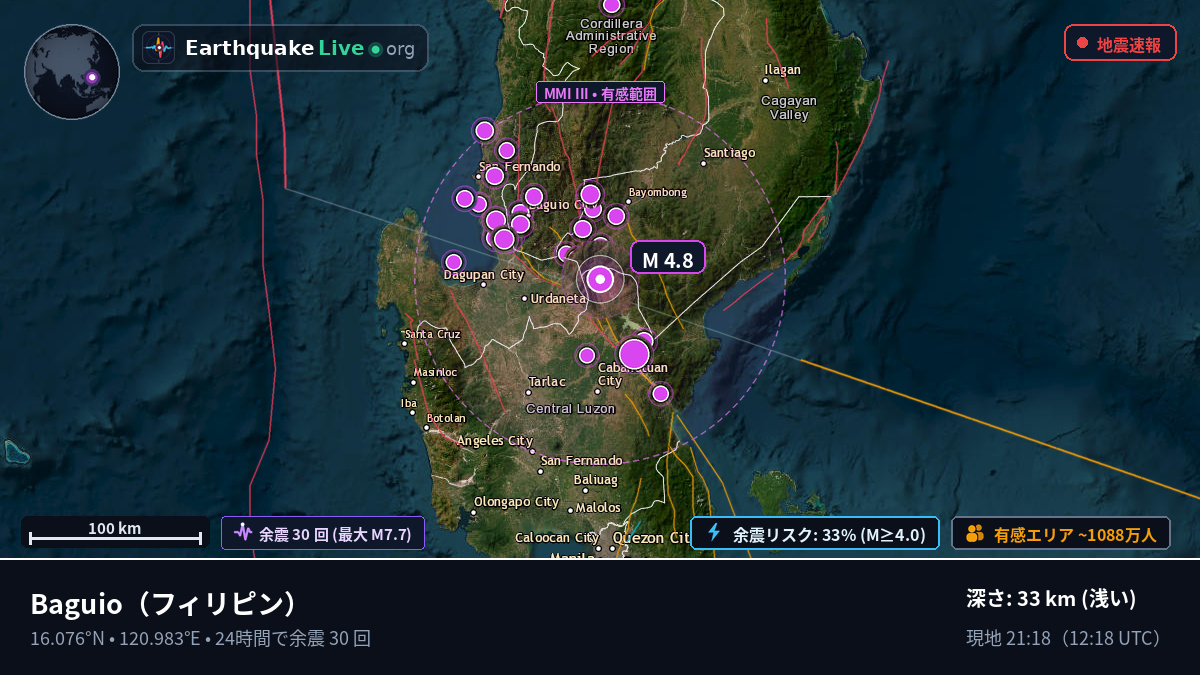Select the largest aftershock marker above Cabanatuan City
This screenshot has height=675, width=1200.
click(634, 354)
